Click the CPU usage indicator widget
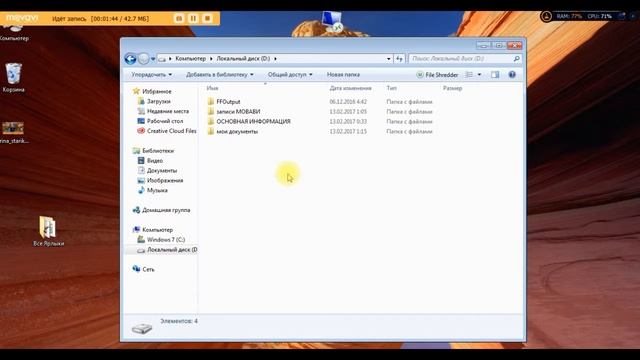Image resolution: width=640 pixels, height=360 pixels. (x=599, y=16)
